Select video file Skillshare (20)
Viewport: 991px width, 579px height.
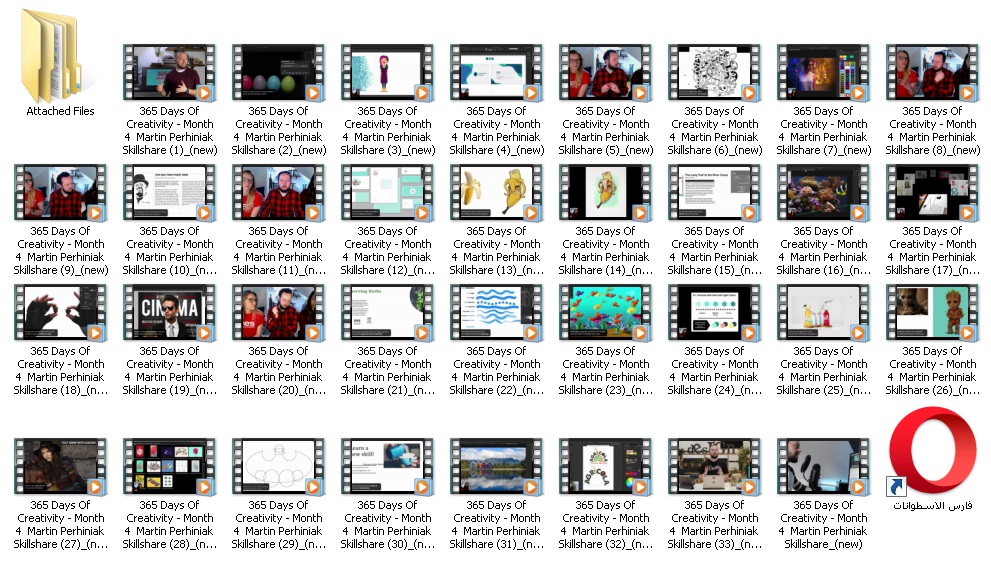coord(279,313)
